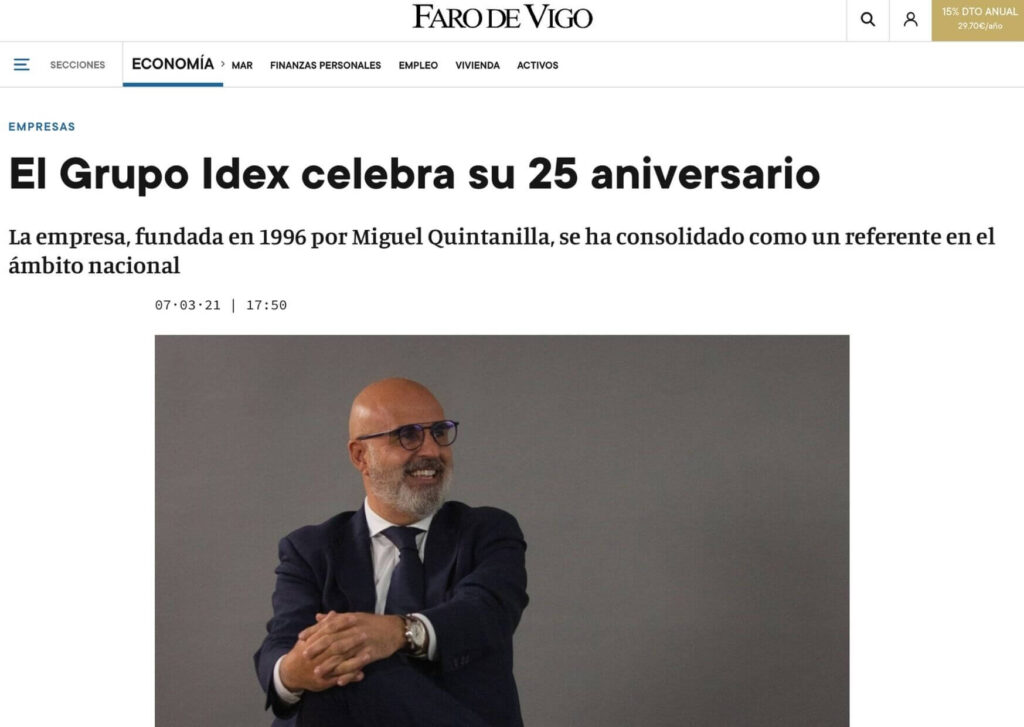Open the article photo of the man
Screen dimensions: 1024x727
pyautogui.click(x=502, y=530)
